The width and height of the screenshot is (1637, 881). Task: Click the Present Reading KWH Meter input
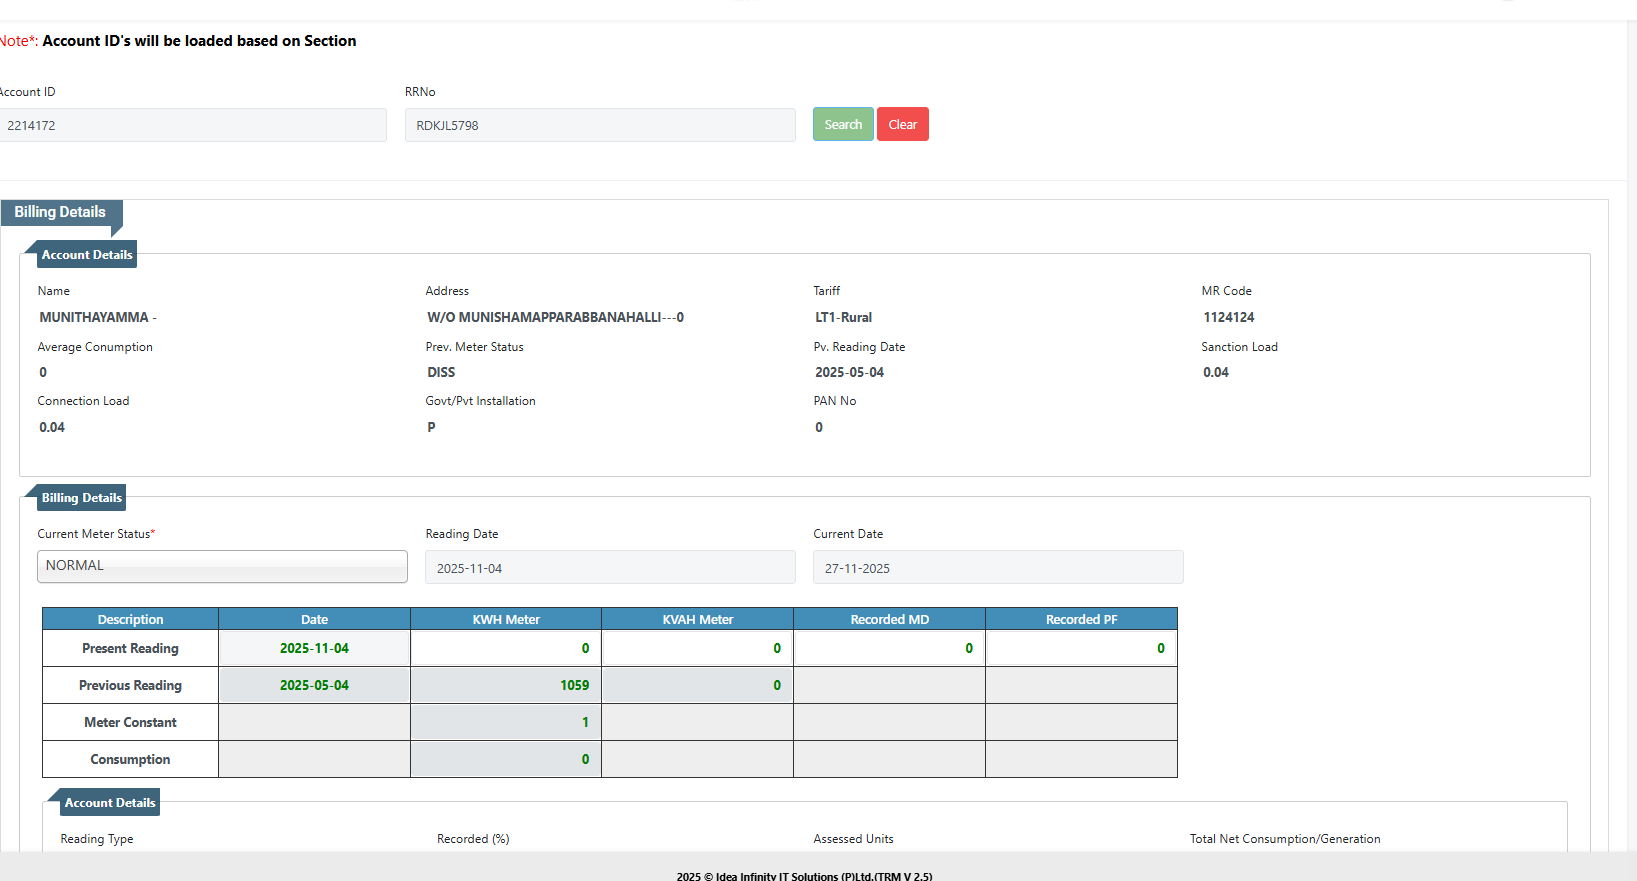506,648
